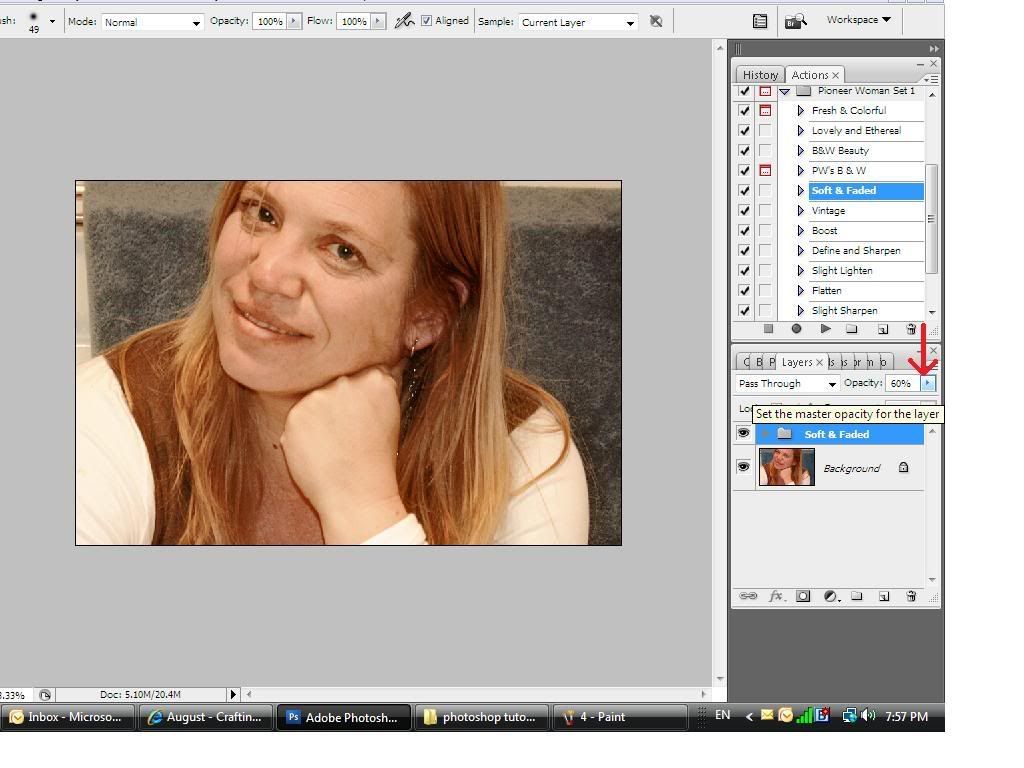
Task: Open the Workspace menu
Action: pyautogui.click(x=858, y=20)
